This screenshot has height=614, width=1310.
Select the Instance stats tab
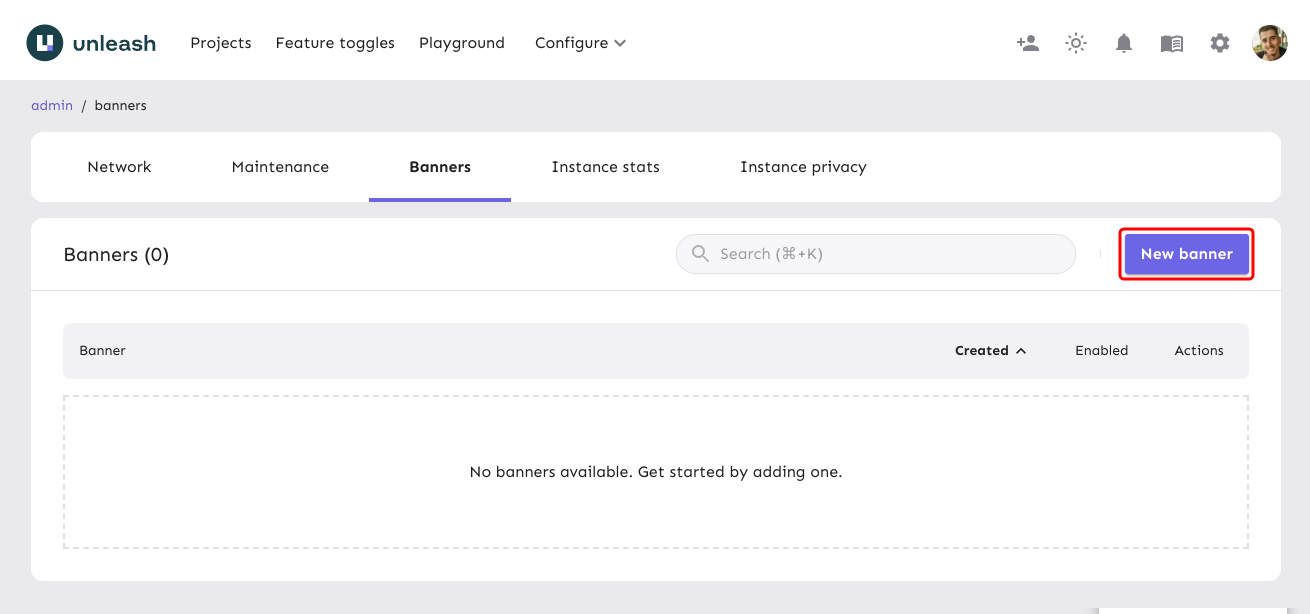(x=605, y=167)
